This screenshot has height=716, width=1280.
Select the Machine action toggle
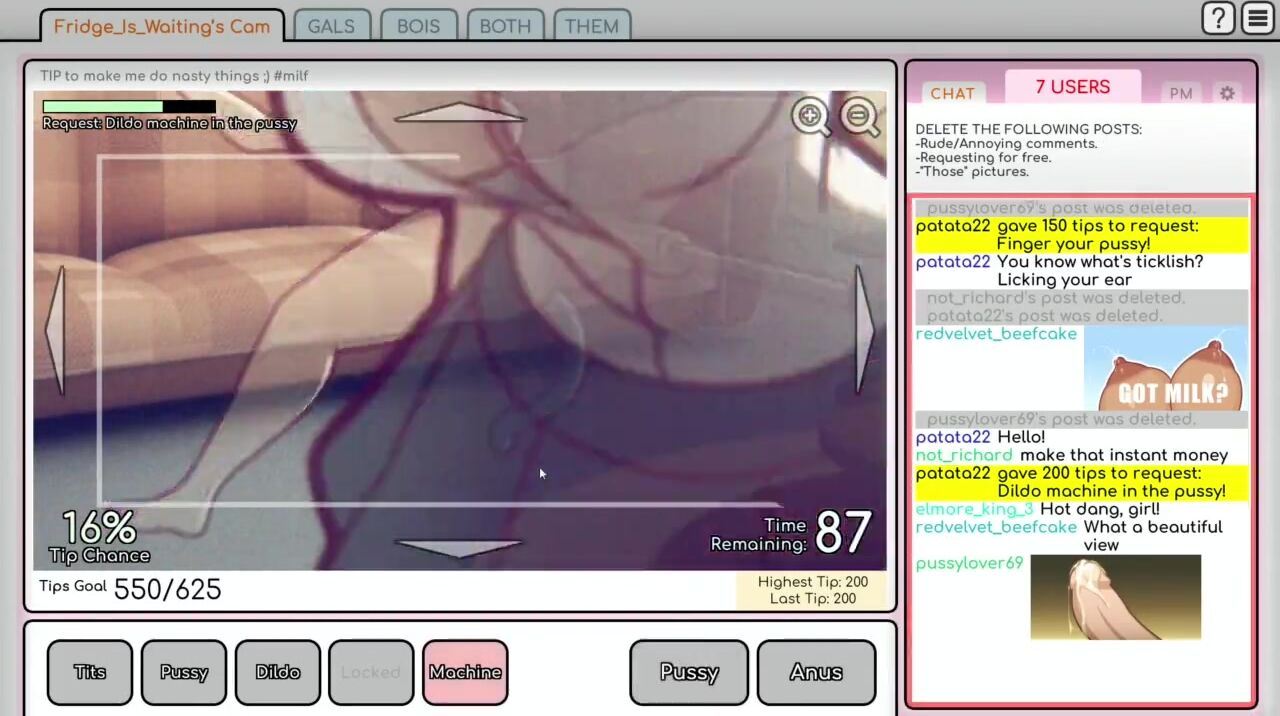[465, 672]
